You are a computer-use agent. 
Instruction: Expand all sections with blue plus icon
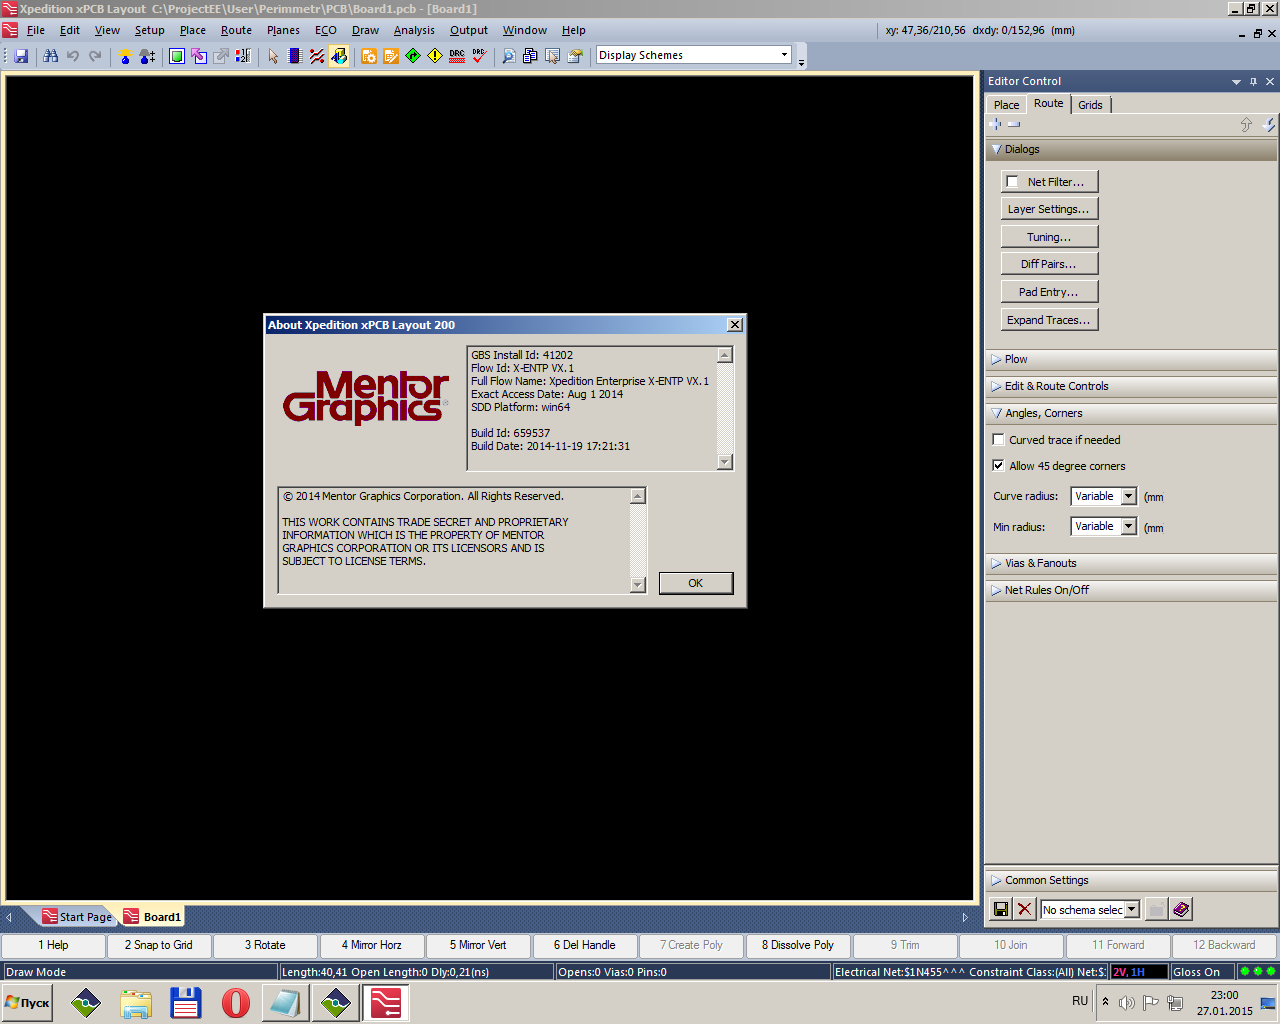click(996, 124)
